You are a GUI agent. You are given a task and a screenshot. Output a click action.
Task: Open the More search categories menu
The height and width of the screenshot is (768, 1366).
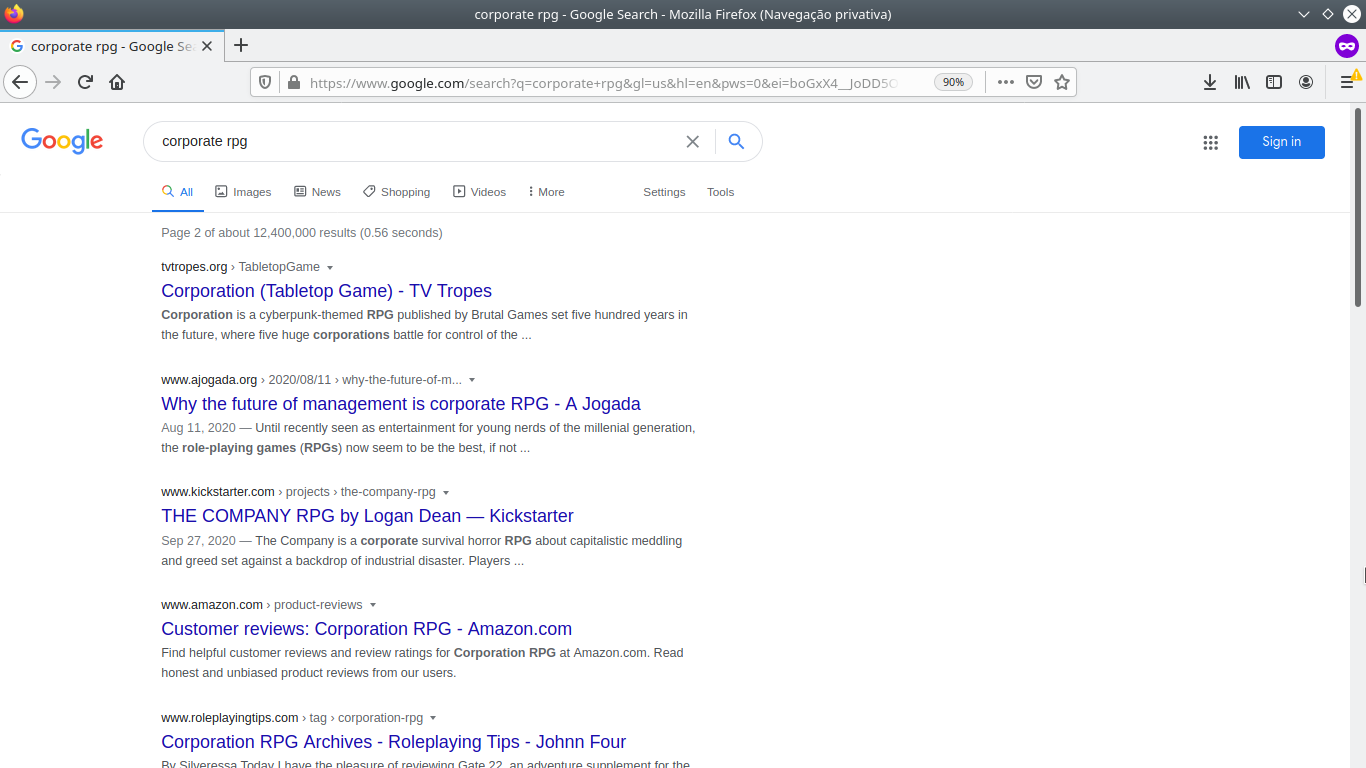coord(546,192)
